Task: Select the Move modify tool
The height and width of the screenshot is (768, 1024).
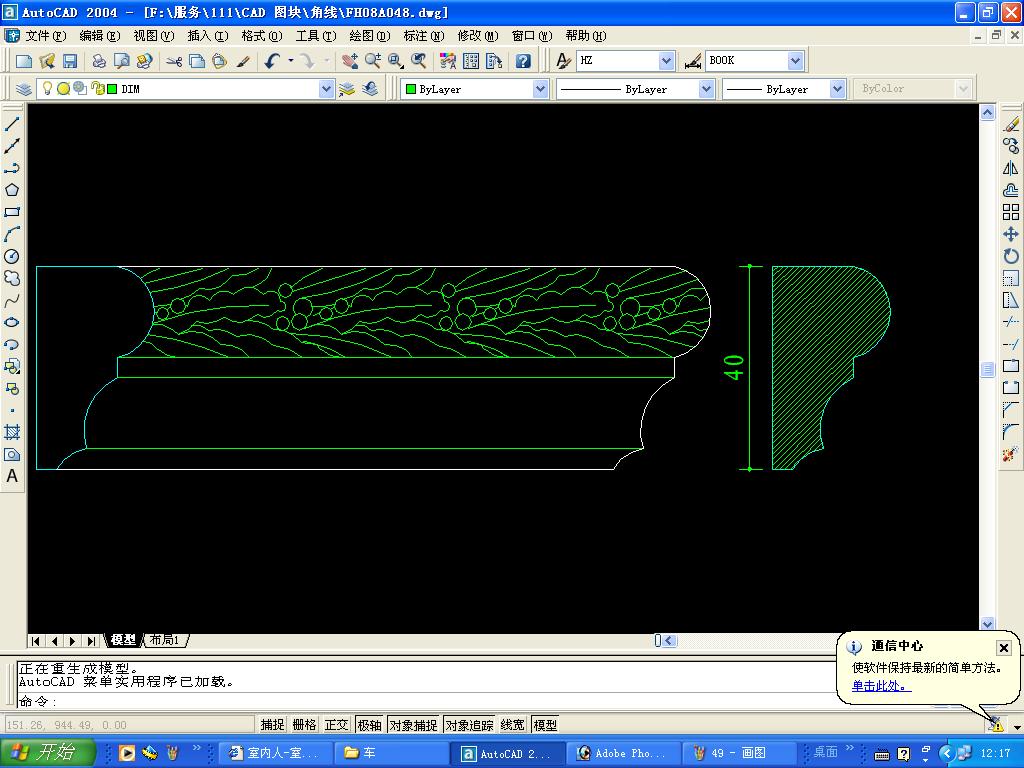Action: coord(1010,234)
